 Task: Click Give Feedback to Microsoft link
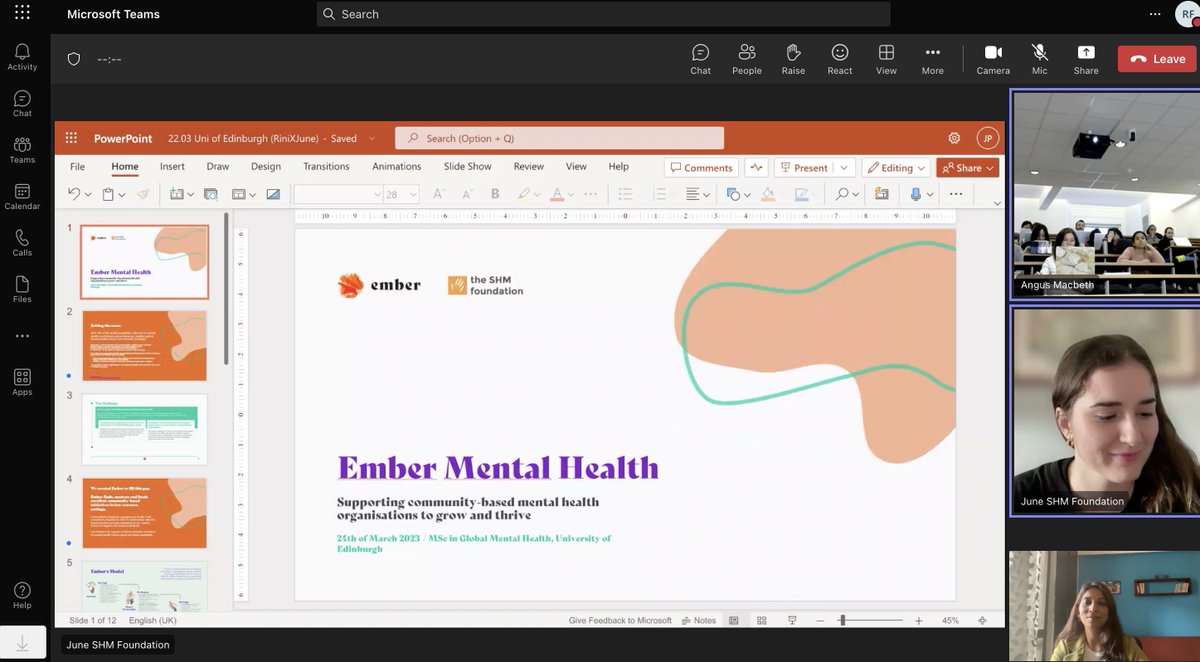(620, 620)
